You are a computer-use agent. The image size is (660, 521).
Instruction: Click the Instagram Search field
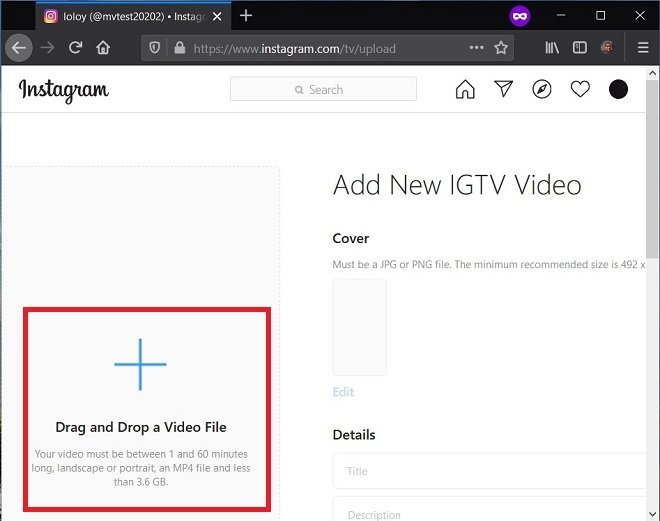(x=323, y=89)
